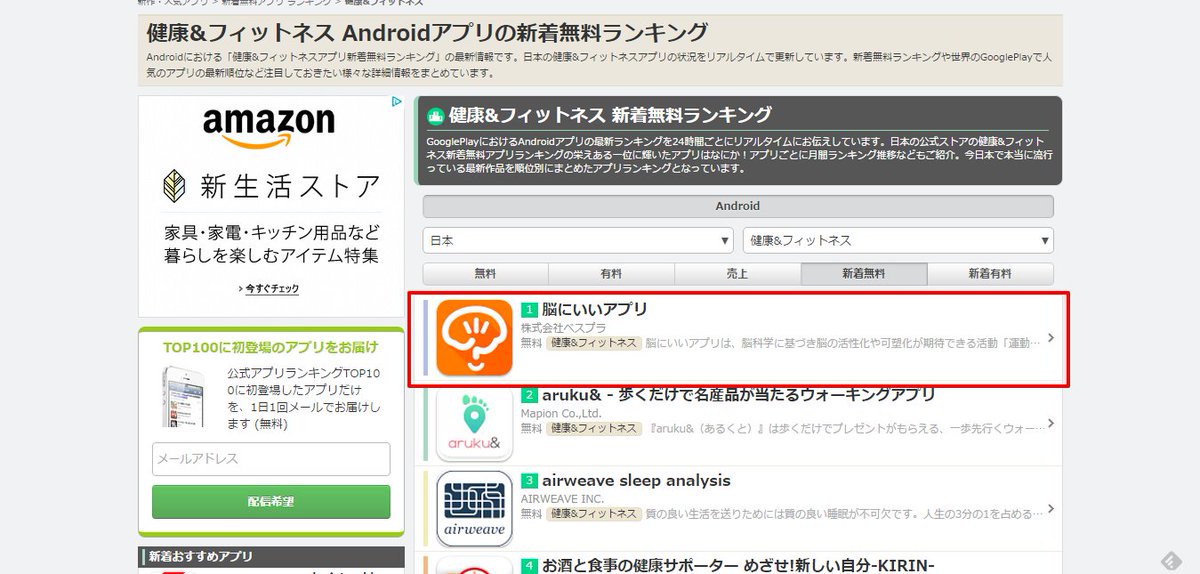Click developer name Mapion Co.,Ltd.

pos(561,413)
